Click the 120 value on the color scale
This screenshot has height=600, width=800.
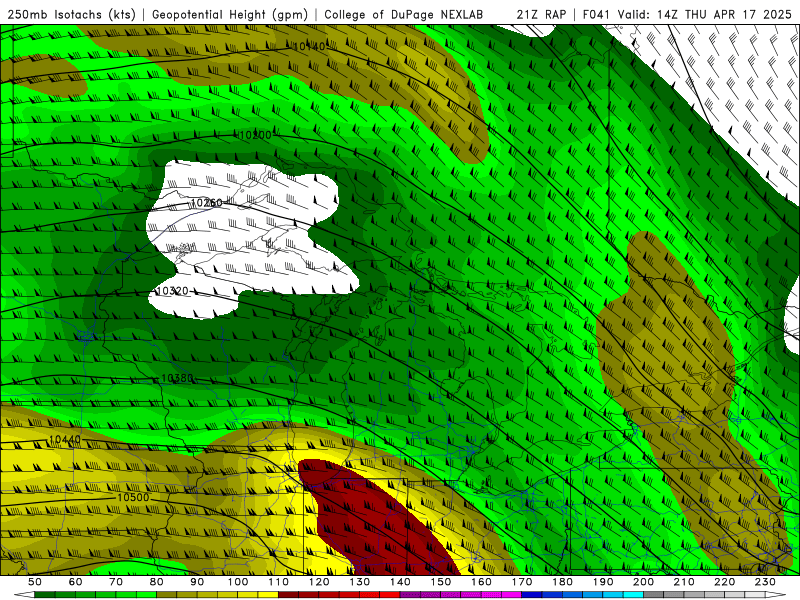pyautogui.click(x=319, y=582)
